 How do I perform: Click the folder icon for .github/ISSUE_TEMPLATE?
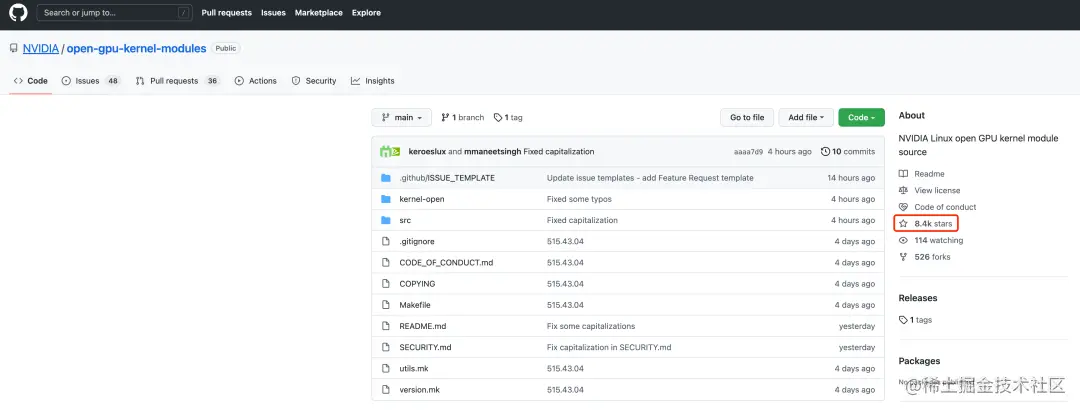pos(386,178)
